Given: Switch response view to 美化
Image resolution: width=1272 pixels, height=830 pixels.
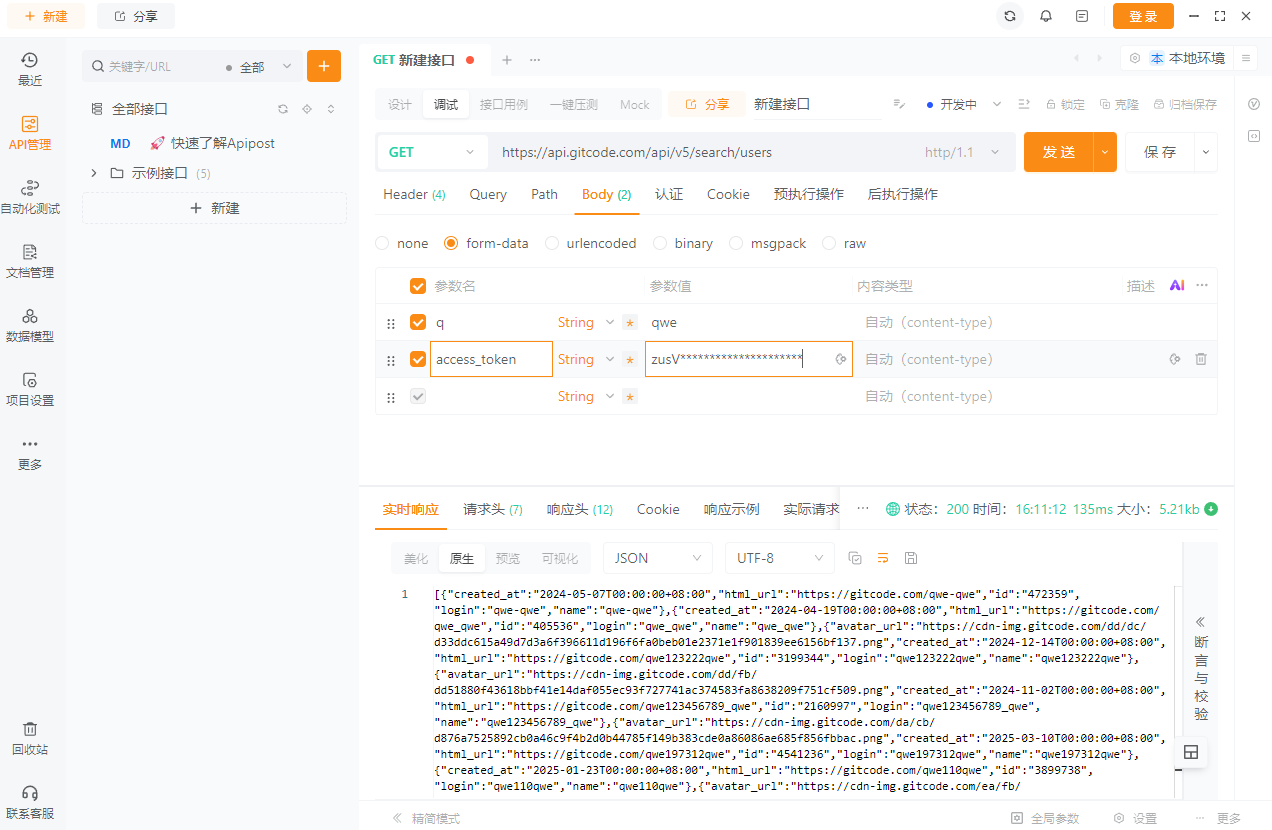Looking at the screenshot, I should point(416,558).
